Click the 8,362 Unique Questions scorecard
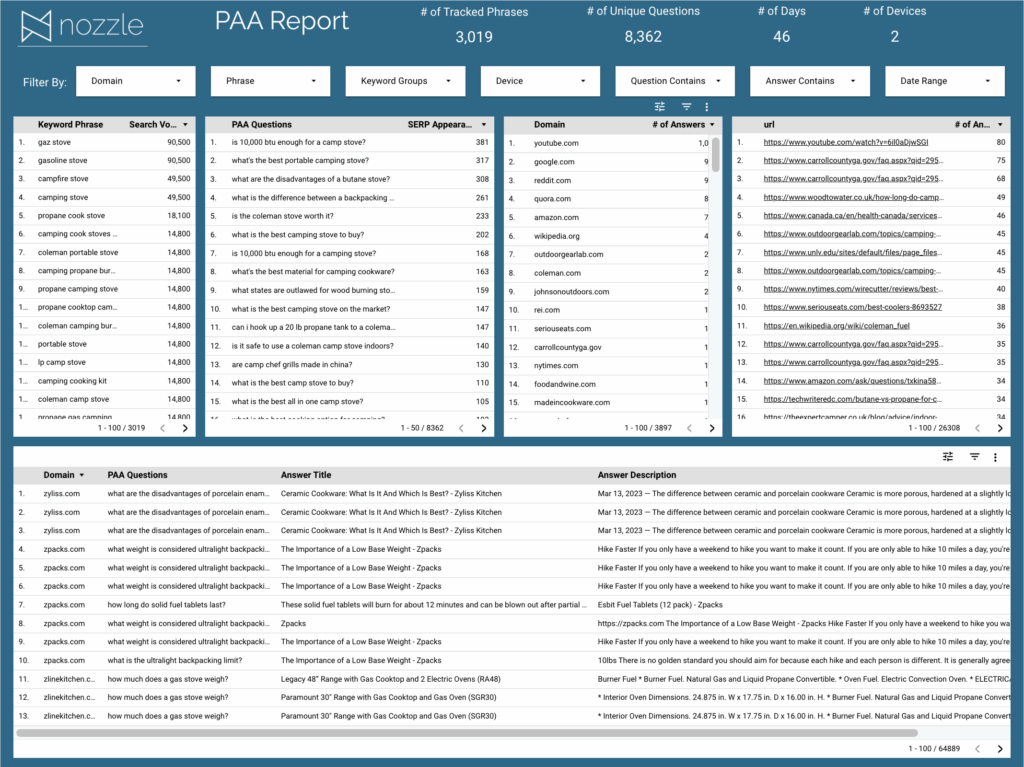Viewport: 1024px width, 767px height. [643, 25]
